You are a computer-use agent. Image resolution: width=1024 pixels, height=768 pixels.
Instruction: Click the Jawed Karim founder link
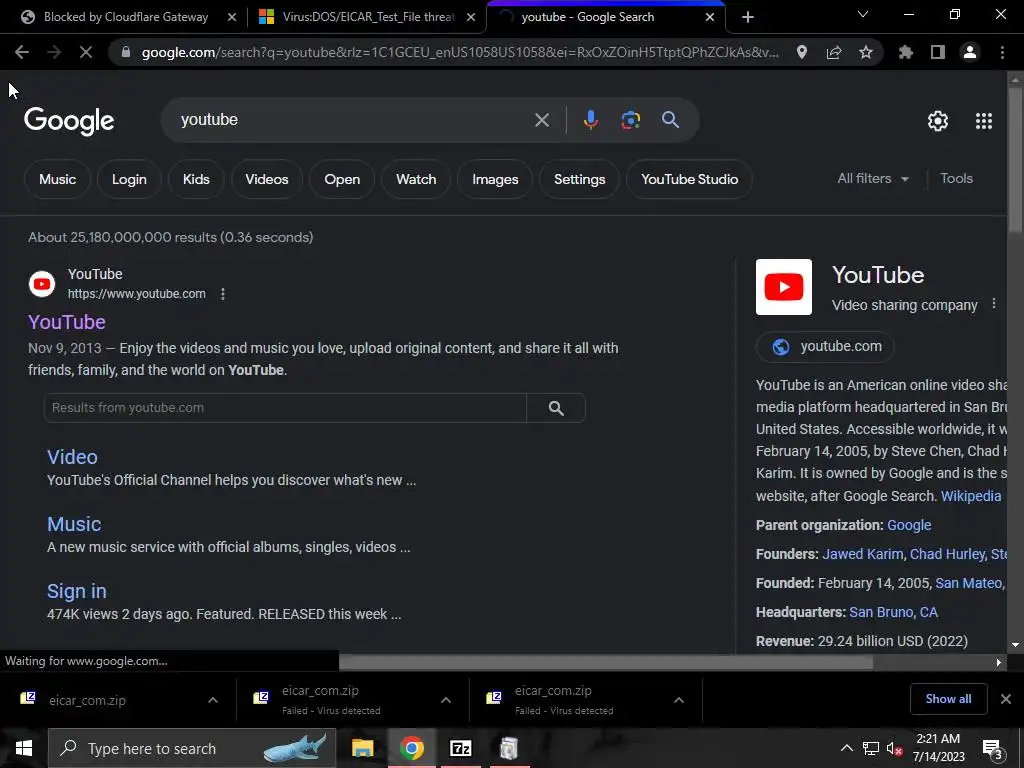[x=862, y=554]
